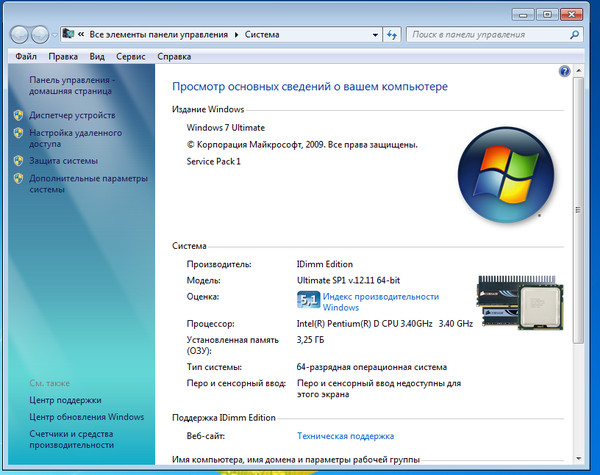The image size is (600, 475).
Task: Open 'Диспетчер устройств' link
Action: [x=72, y=115]
